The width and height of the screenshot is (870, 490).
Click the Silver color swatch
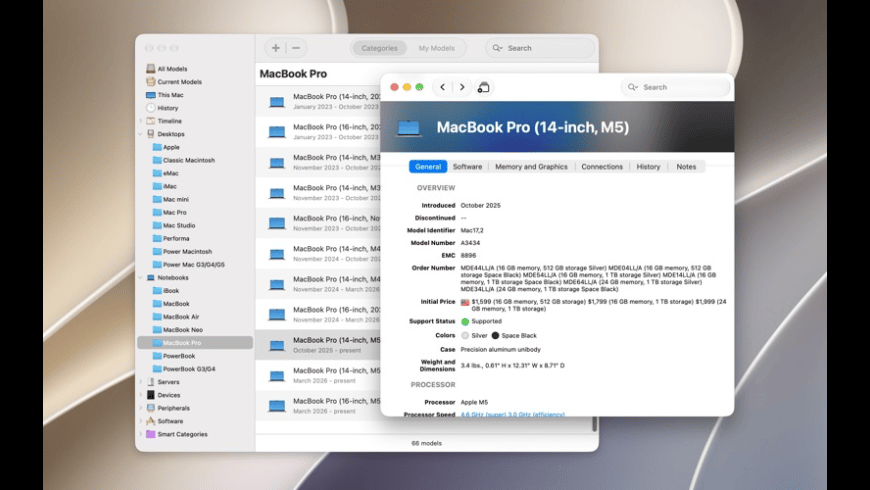pos(465,336)
